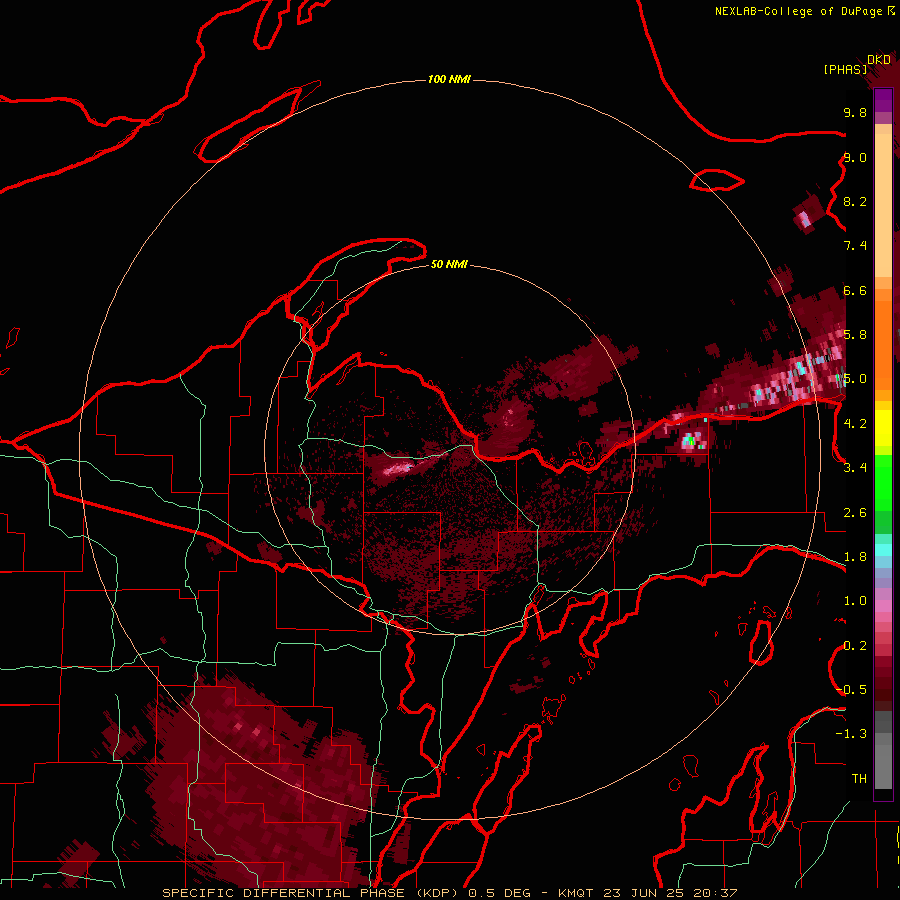Select the peach segment of the color bar
900x900 pixels.
(883, 201)
